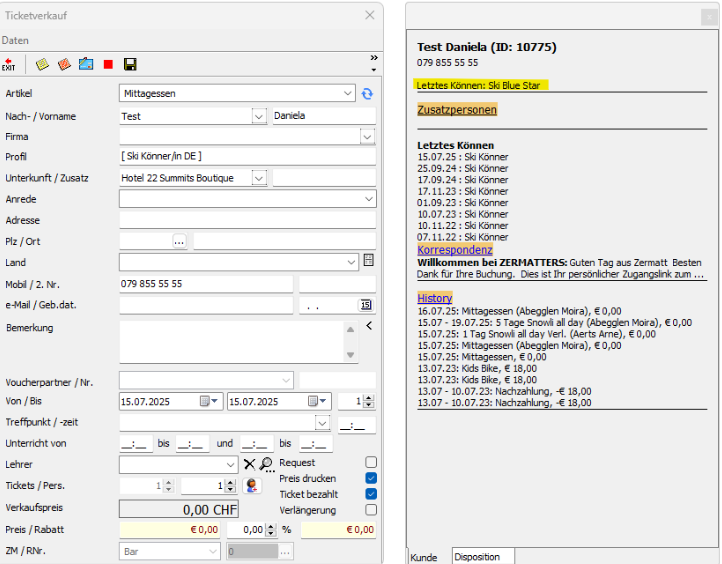
Task: Open the Daten menu
Action: point(15,40)
